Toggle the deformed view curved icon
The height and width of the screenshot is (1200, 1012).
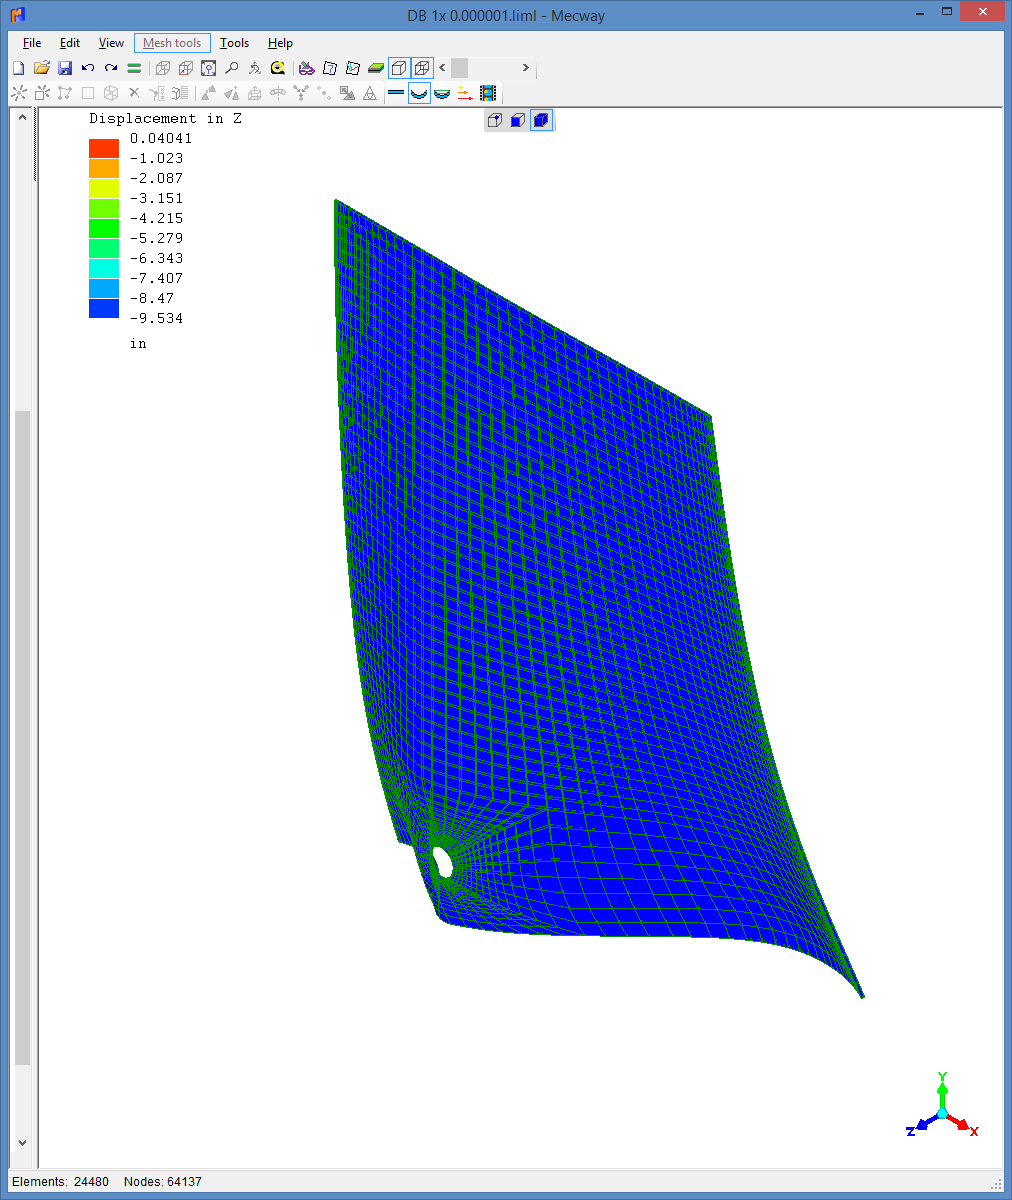(x=419, y=93)
